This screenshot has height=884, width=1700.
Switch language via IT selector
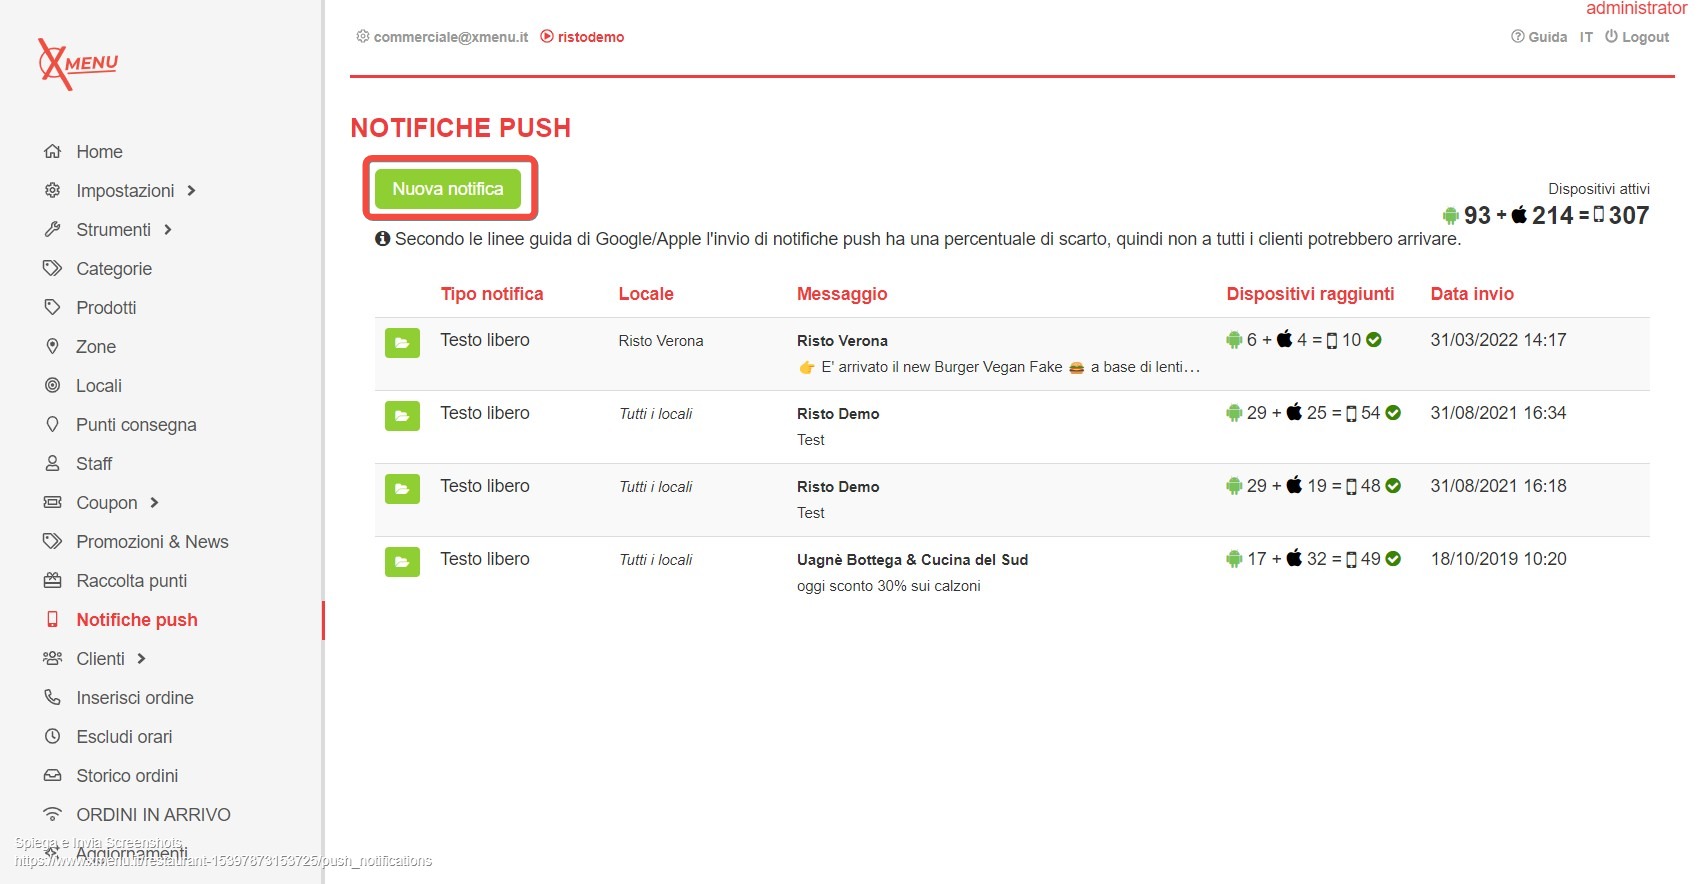pos(1586,37)
